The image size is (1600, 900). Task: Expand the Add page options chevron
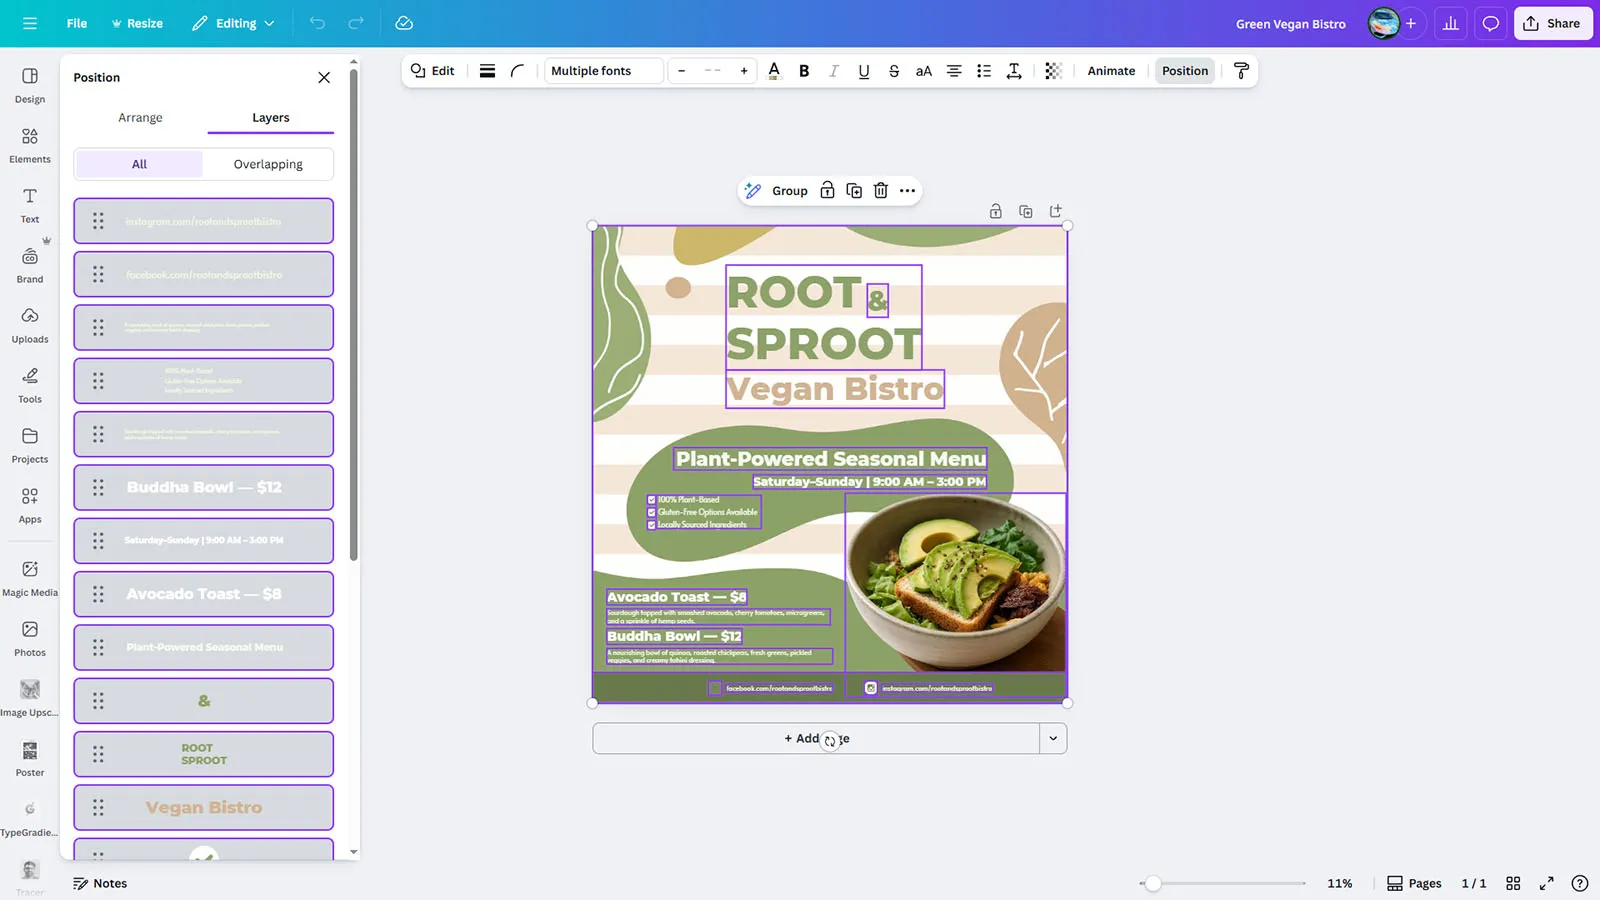coord(1053,739)
